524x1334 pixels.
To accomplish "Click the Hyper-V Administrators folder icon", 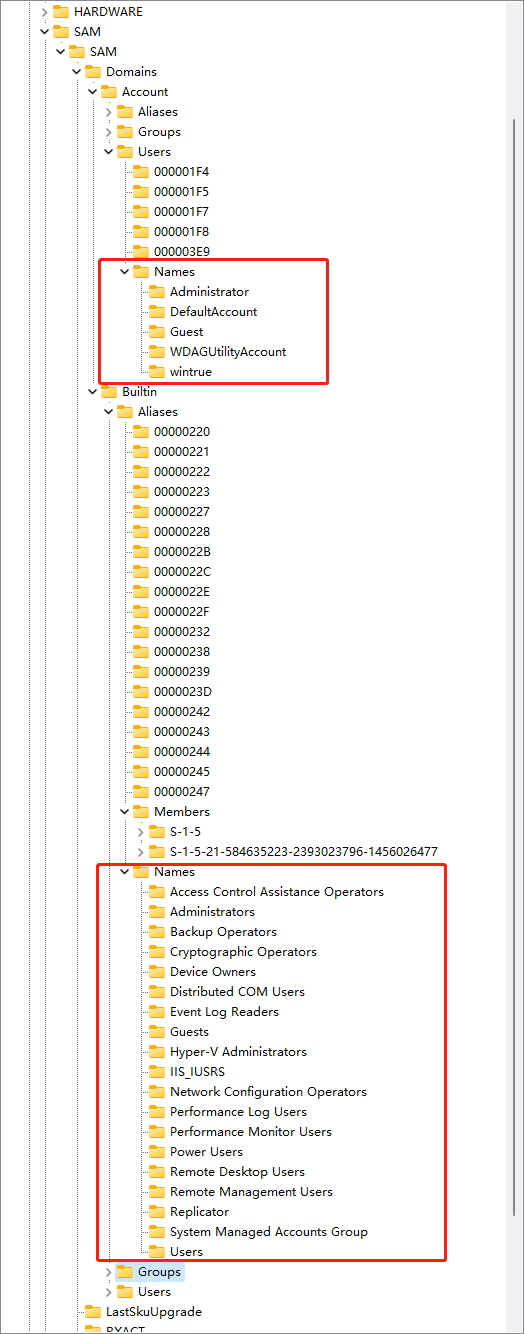I will [x=157, y=1052].
